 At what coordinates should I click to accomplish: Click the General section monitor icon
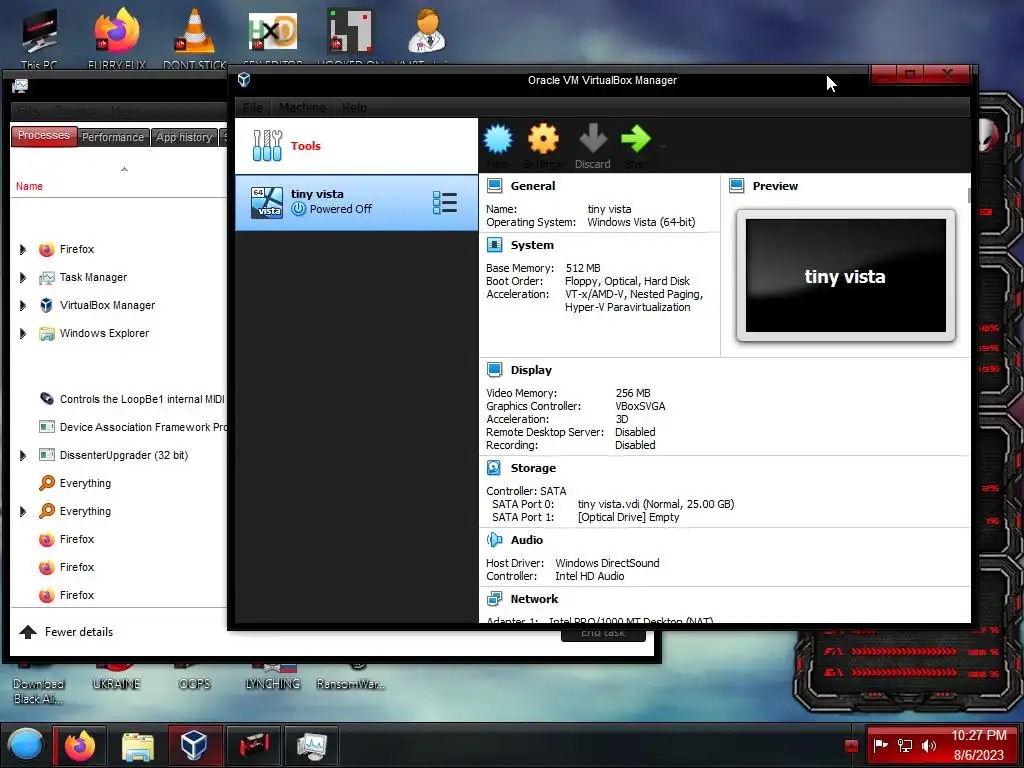(494, 186)
